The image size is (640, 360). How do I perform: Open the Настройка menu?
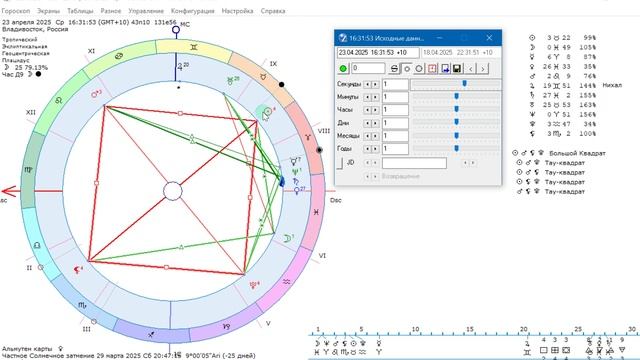pos(238,11)
